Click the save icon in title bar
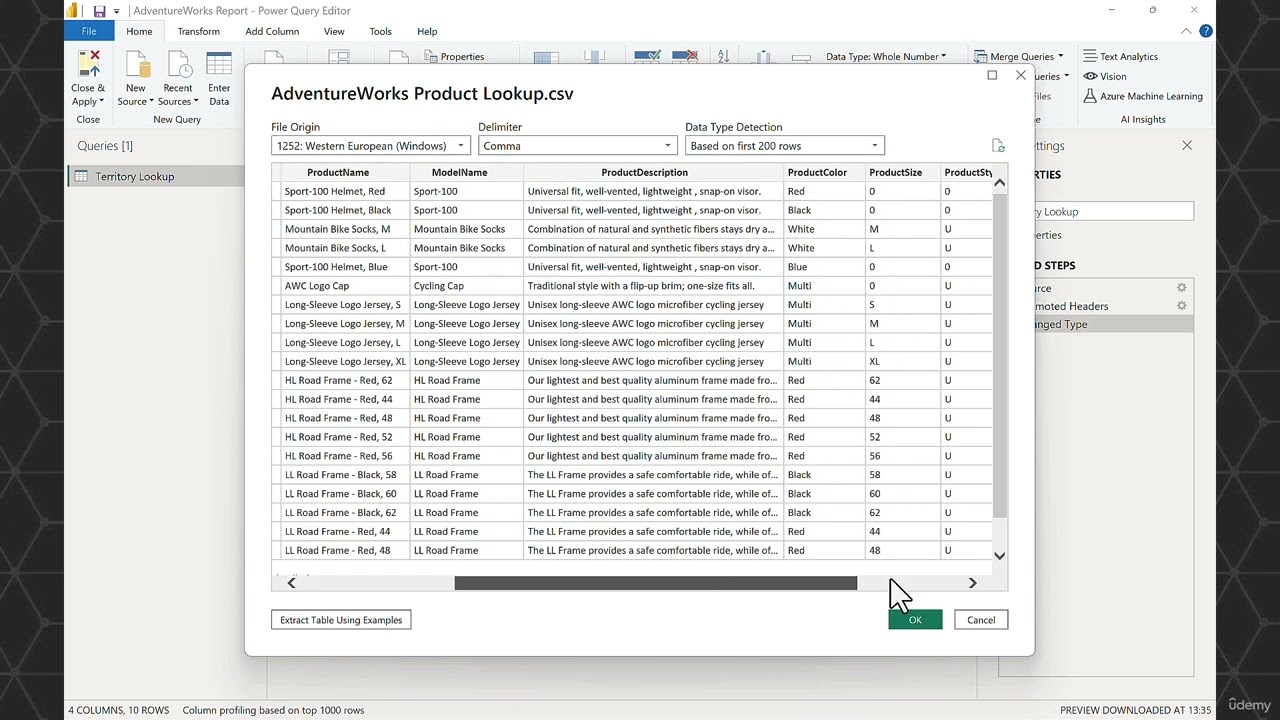Viewport: 1280px width, 720px height. 100,11
